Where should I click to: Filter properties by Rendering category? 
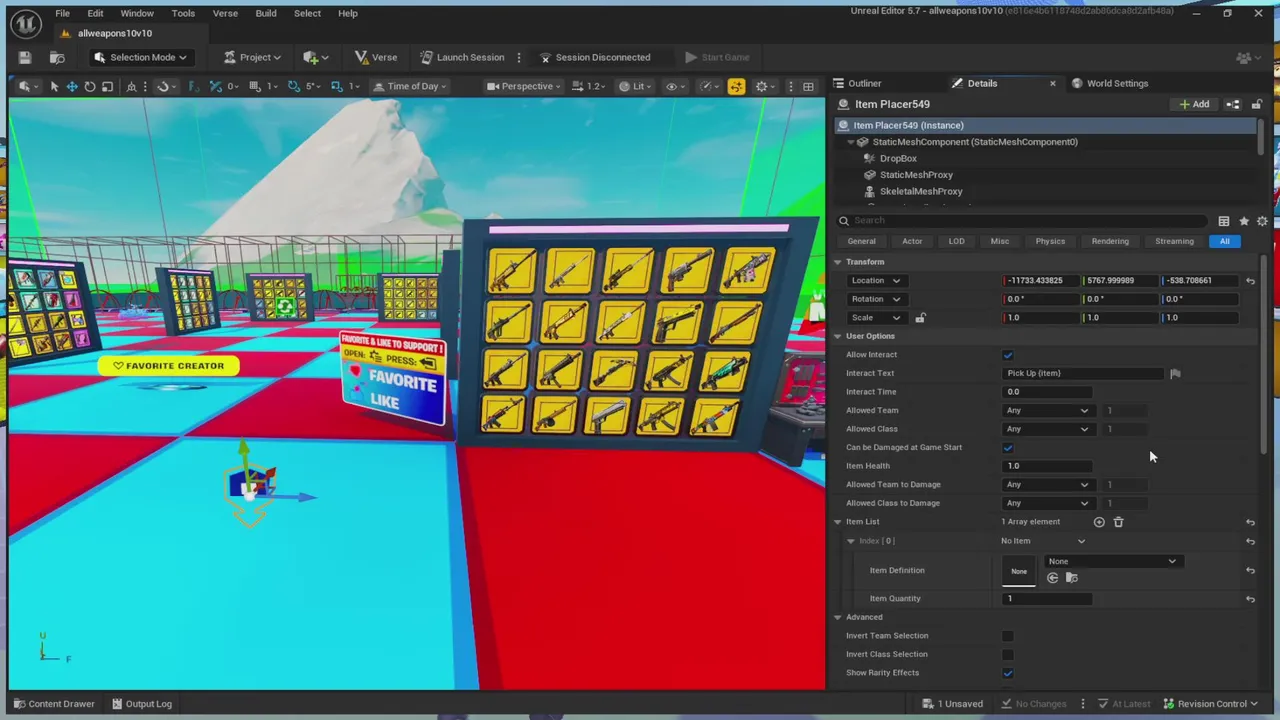[1110, 241]
